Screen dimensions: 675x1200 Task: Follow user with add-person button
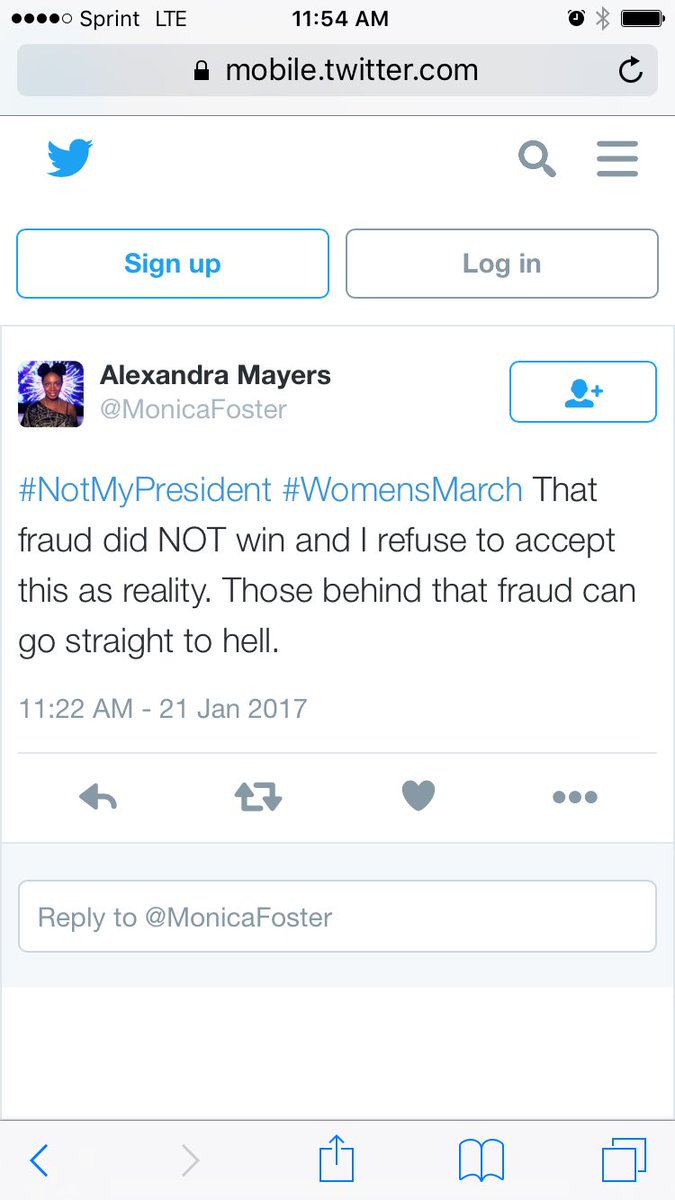coord(583,392)
